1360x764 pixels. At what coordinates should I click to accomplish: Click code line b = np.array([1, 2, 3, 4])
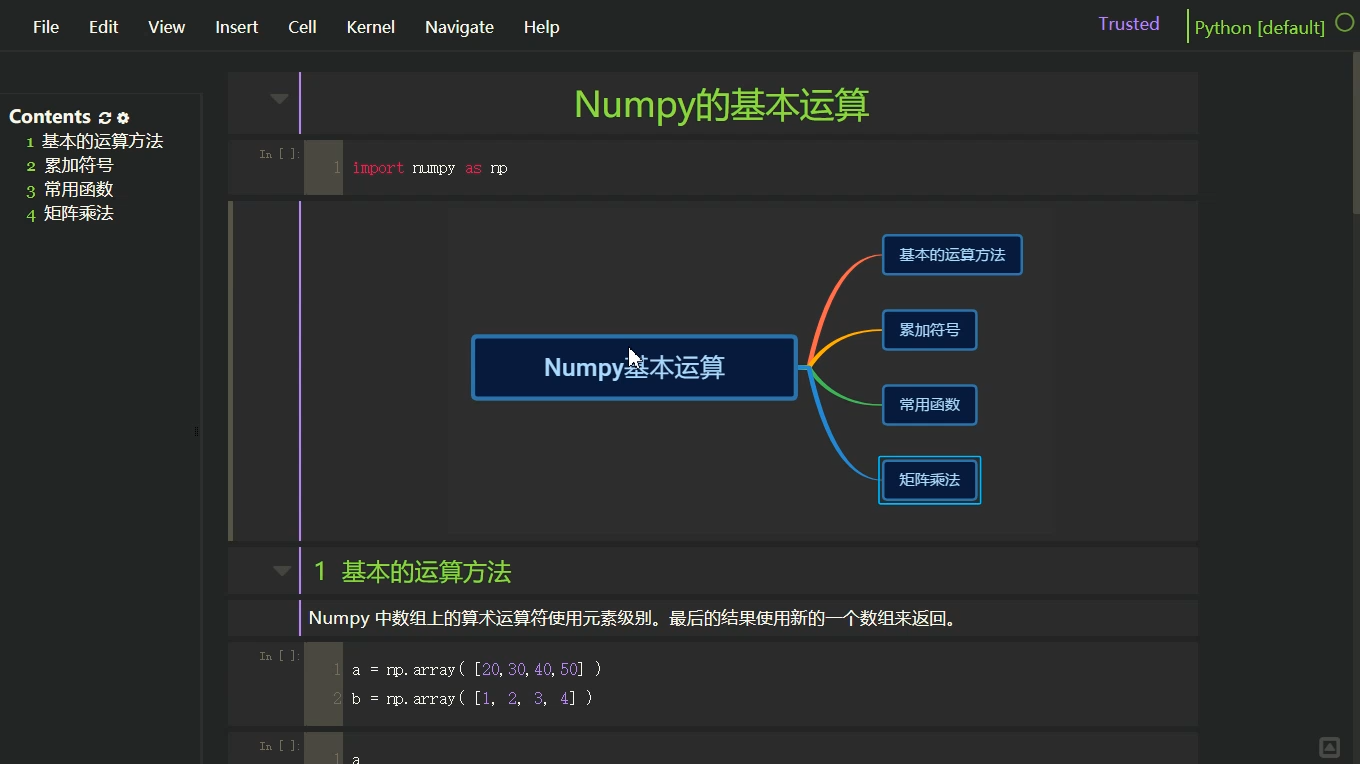click(x=472, y=698)
